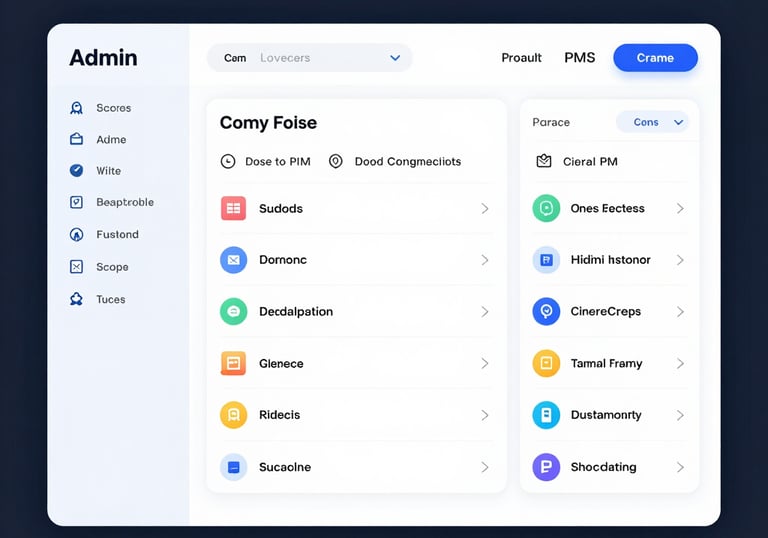Click the cyan Dustamonrty icon
Image resolution: width=768 pixels, height=538 pixels.
(546, 415)
